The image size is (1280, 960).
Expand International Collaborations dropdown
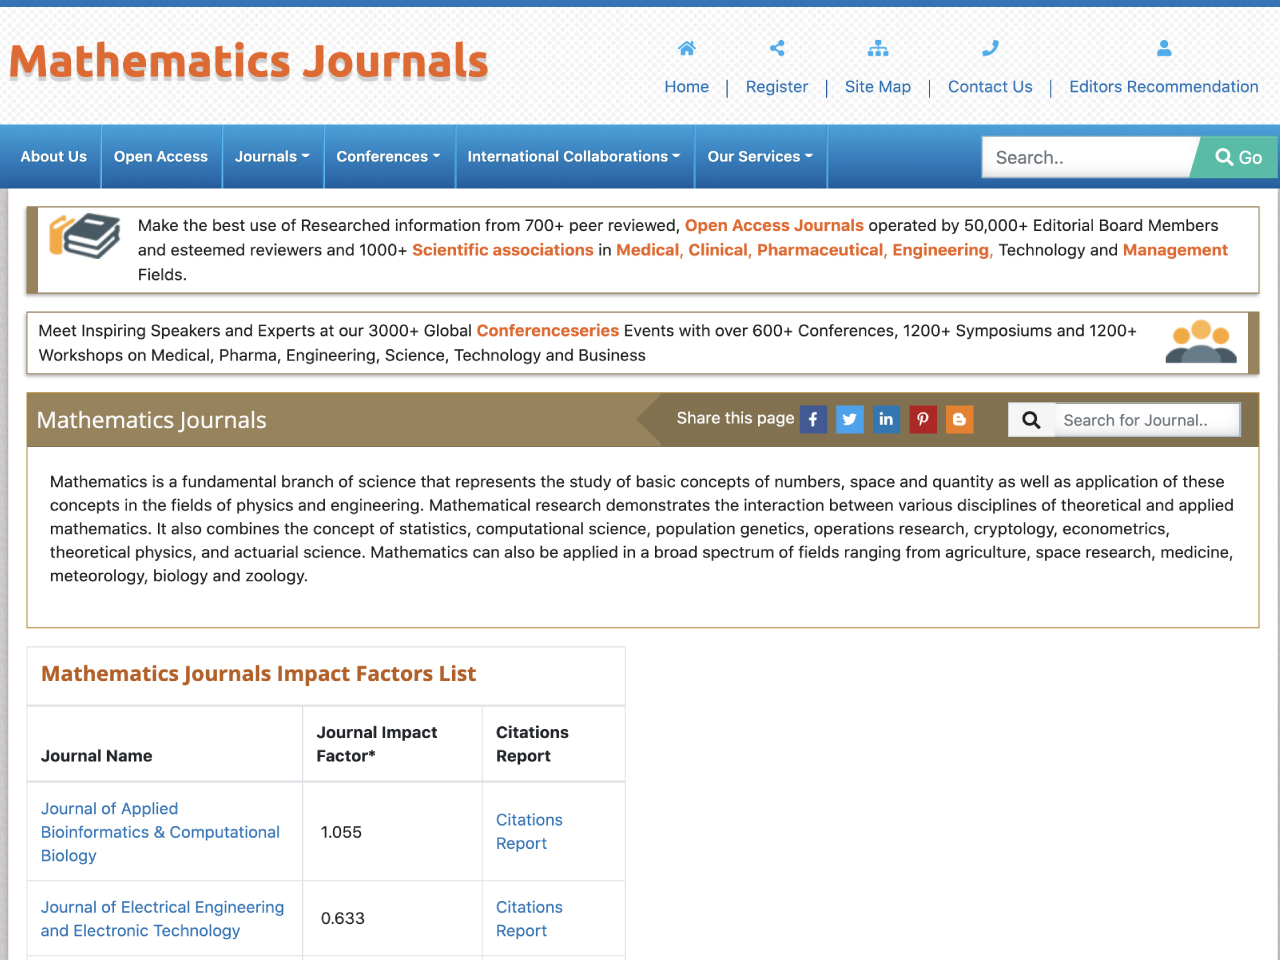point(574,157)
